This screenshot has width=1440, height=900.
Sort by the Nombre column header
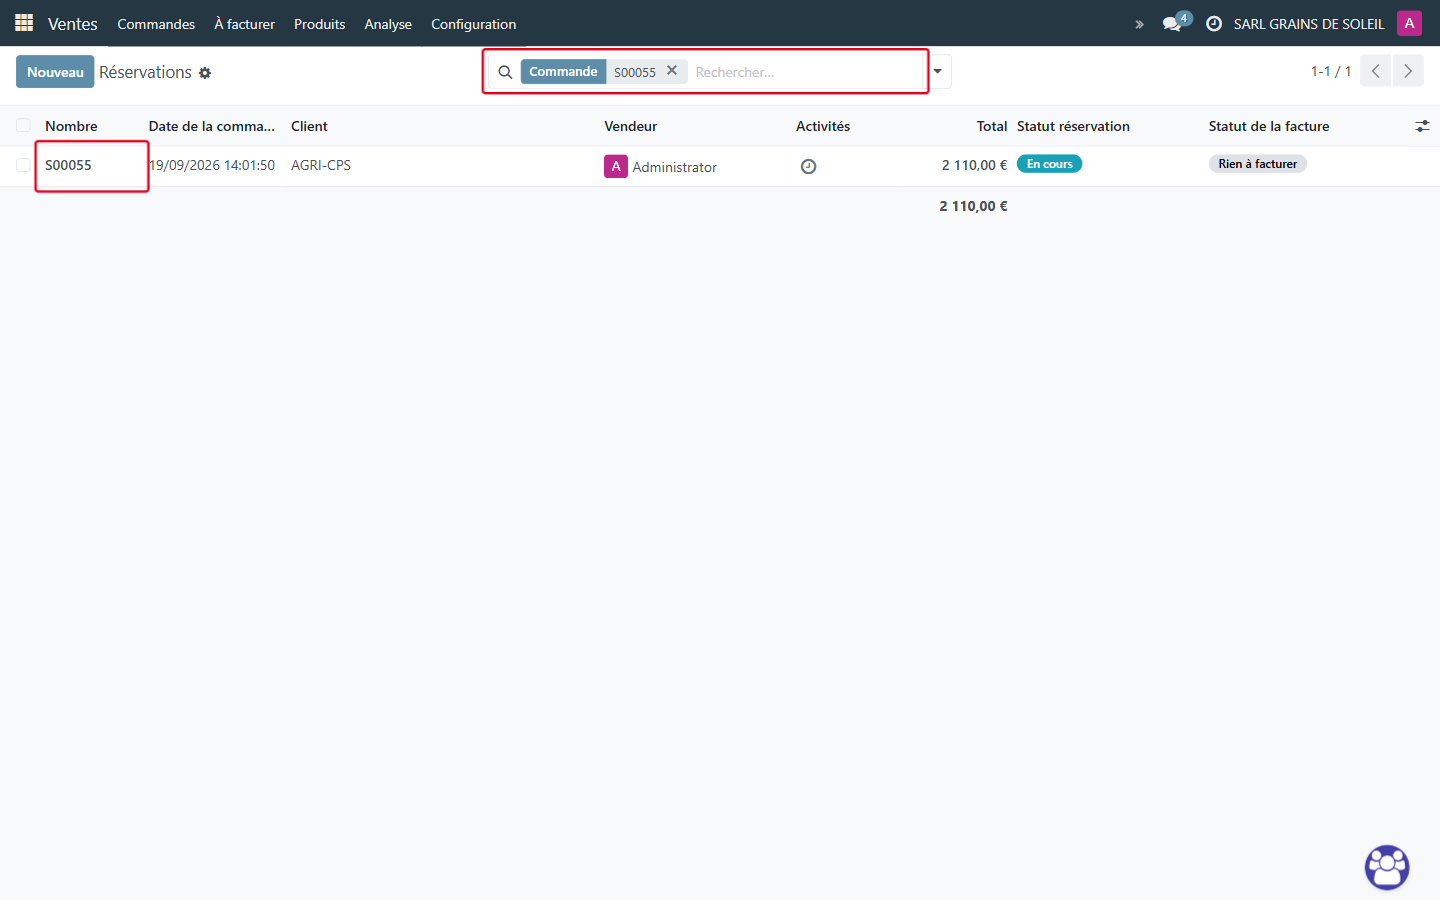point(71,126)
